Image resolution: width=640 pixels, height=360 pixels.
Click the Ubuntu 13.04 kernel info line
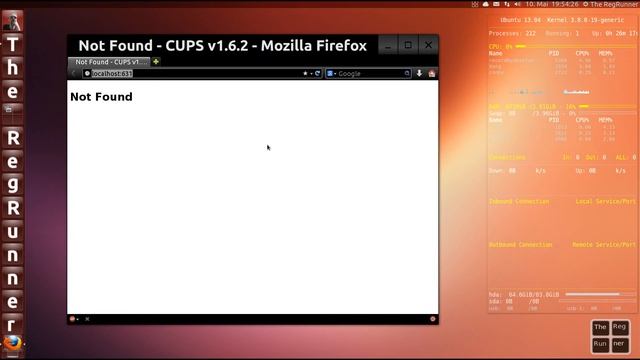pos(562,20)
